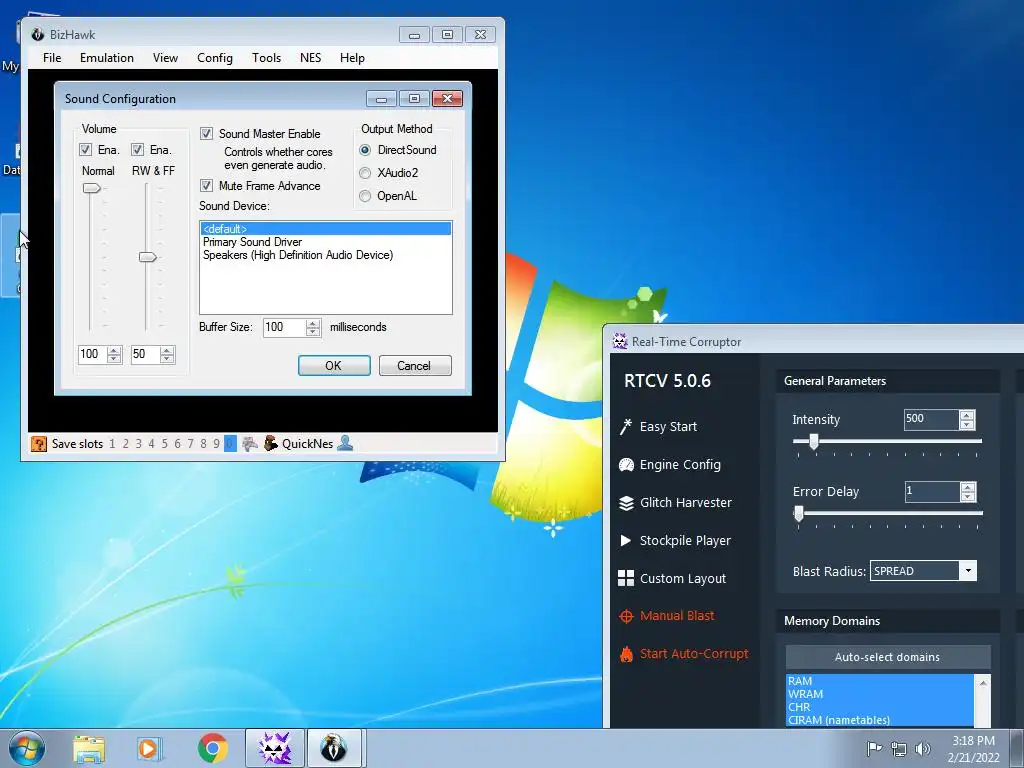Viewport: 1024px width, 768px height.
Task: Confirm sound settings with OK
Action: click(334, 366)
